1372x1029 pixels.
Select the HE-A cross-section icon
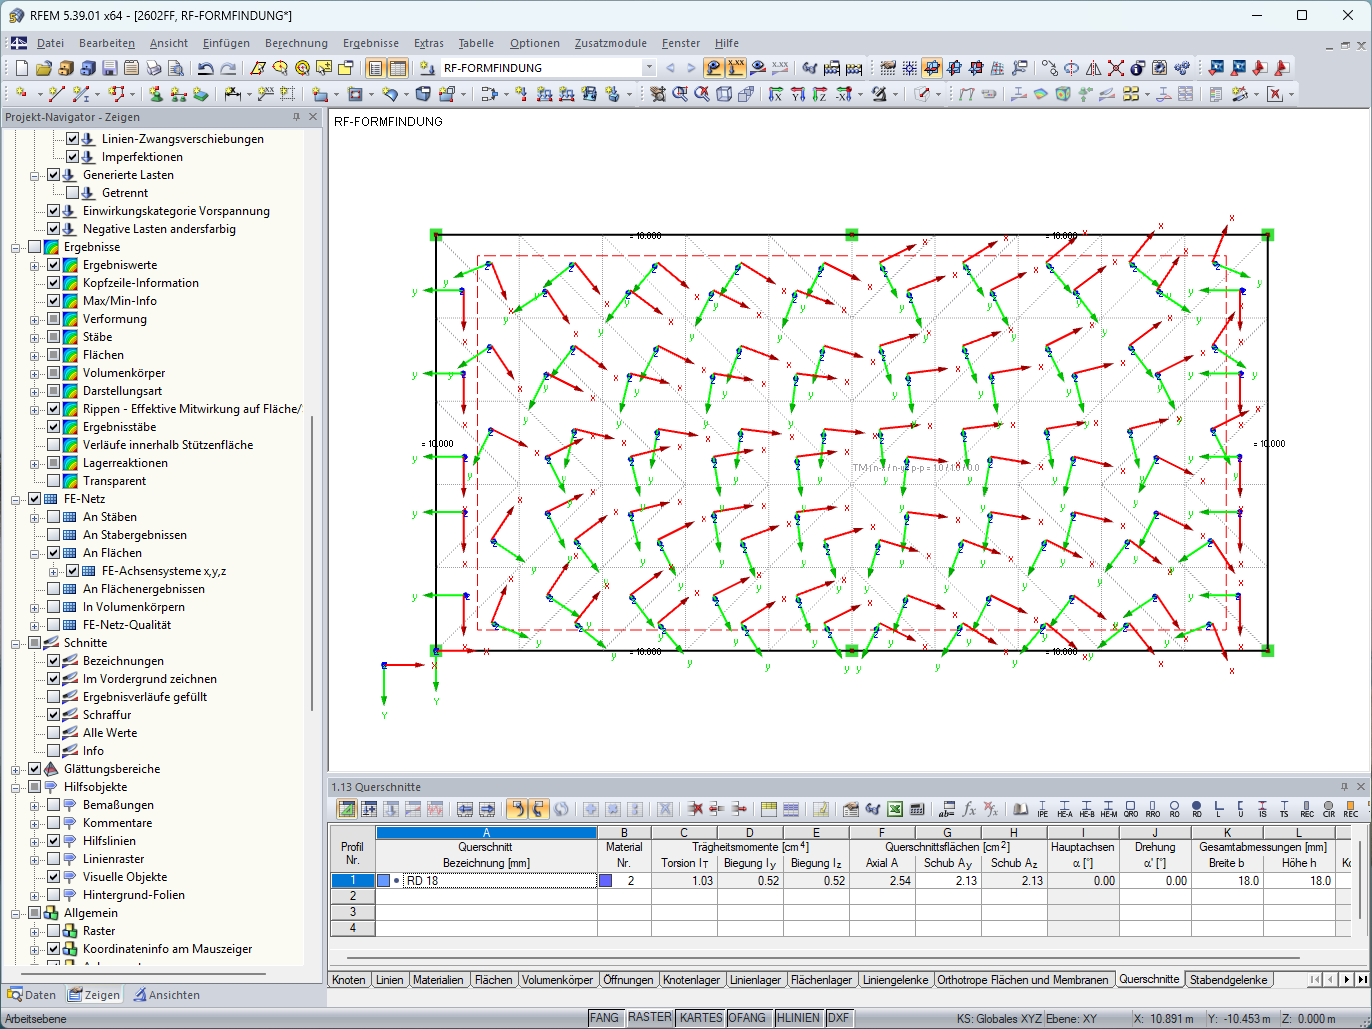[x=1064, y=809]
